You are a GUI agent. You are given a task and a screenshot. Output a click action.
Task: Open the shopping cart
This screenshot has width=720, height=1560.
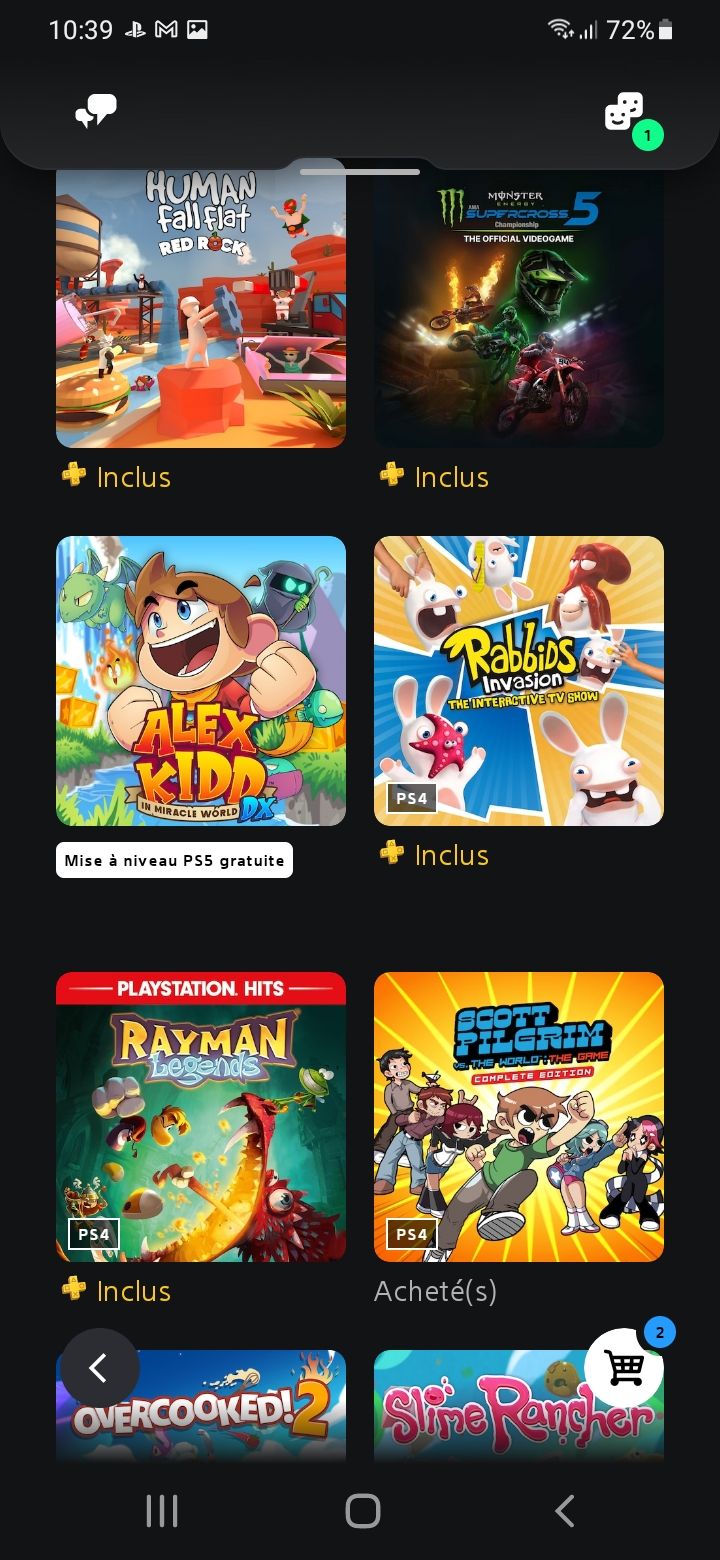pyautogui.click(x=624, y=1367)
